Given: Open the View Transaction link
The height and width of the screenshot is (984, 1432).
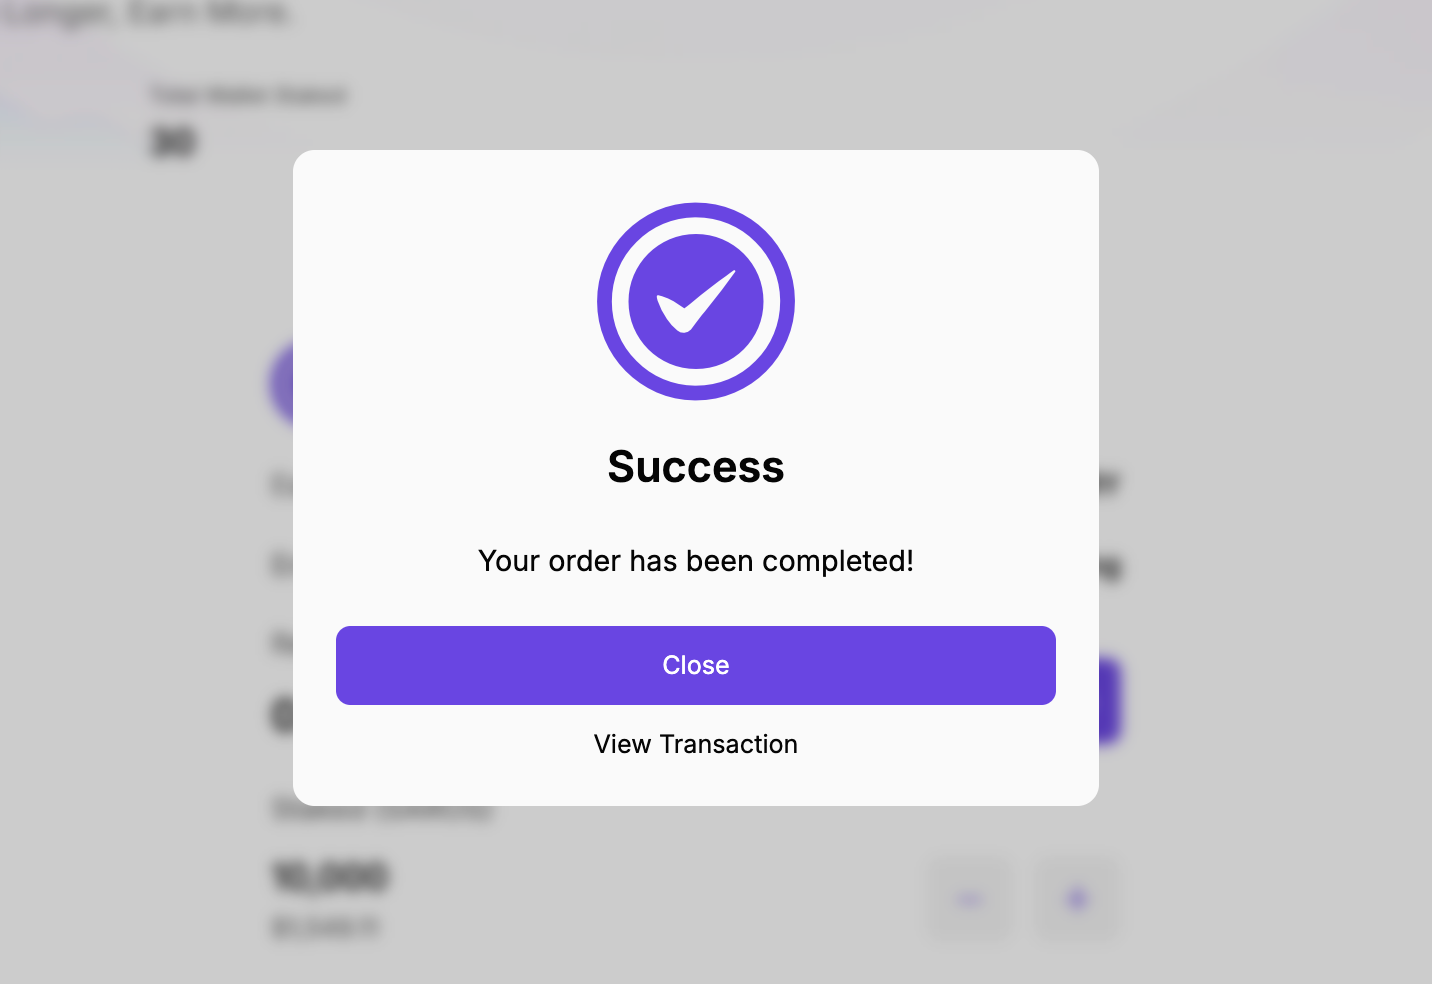Looking at the screenshot, I should (x=695, y=744).
